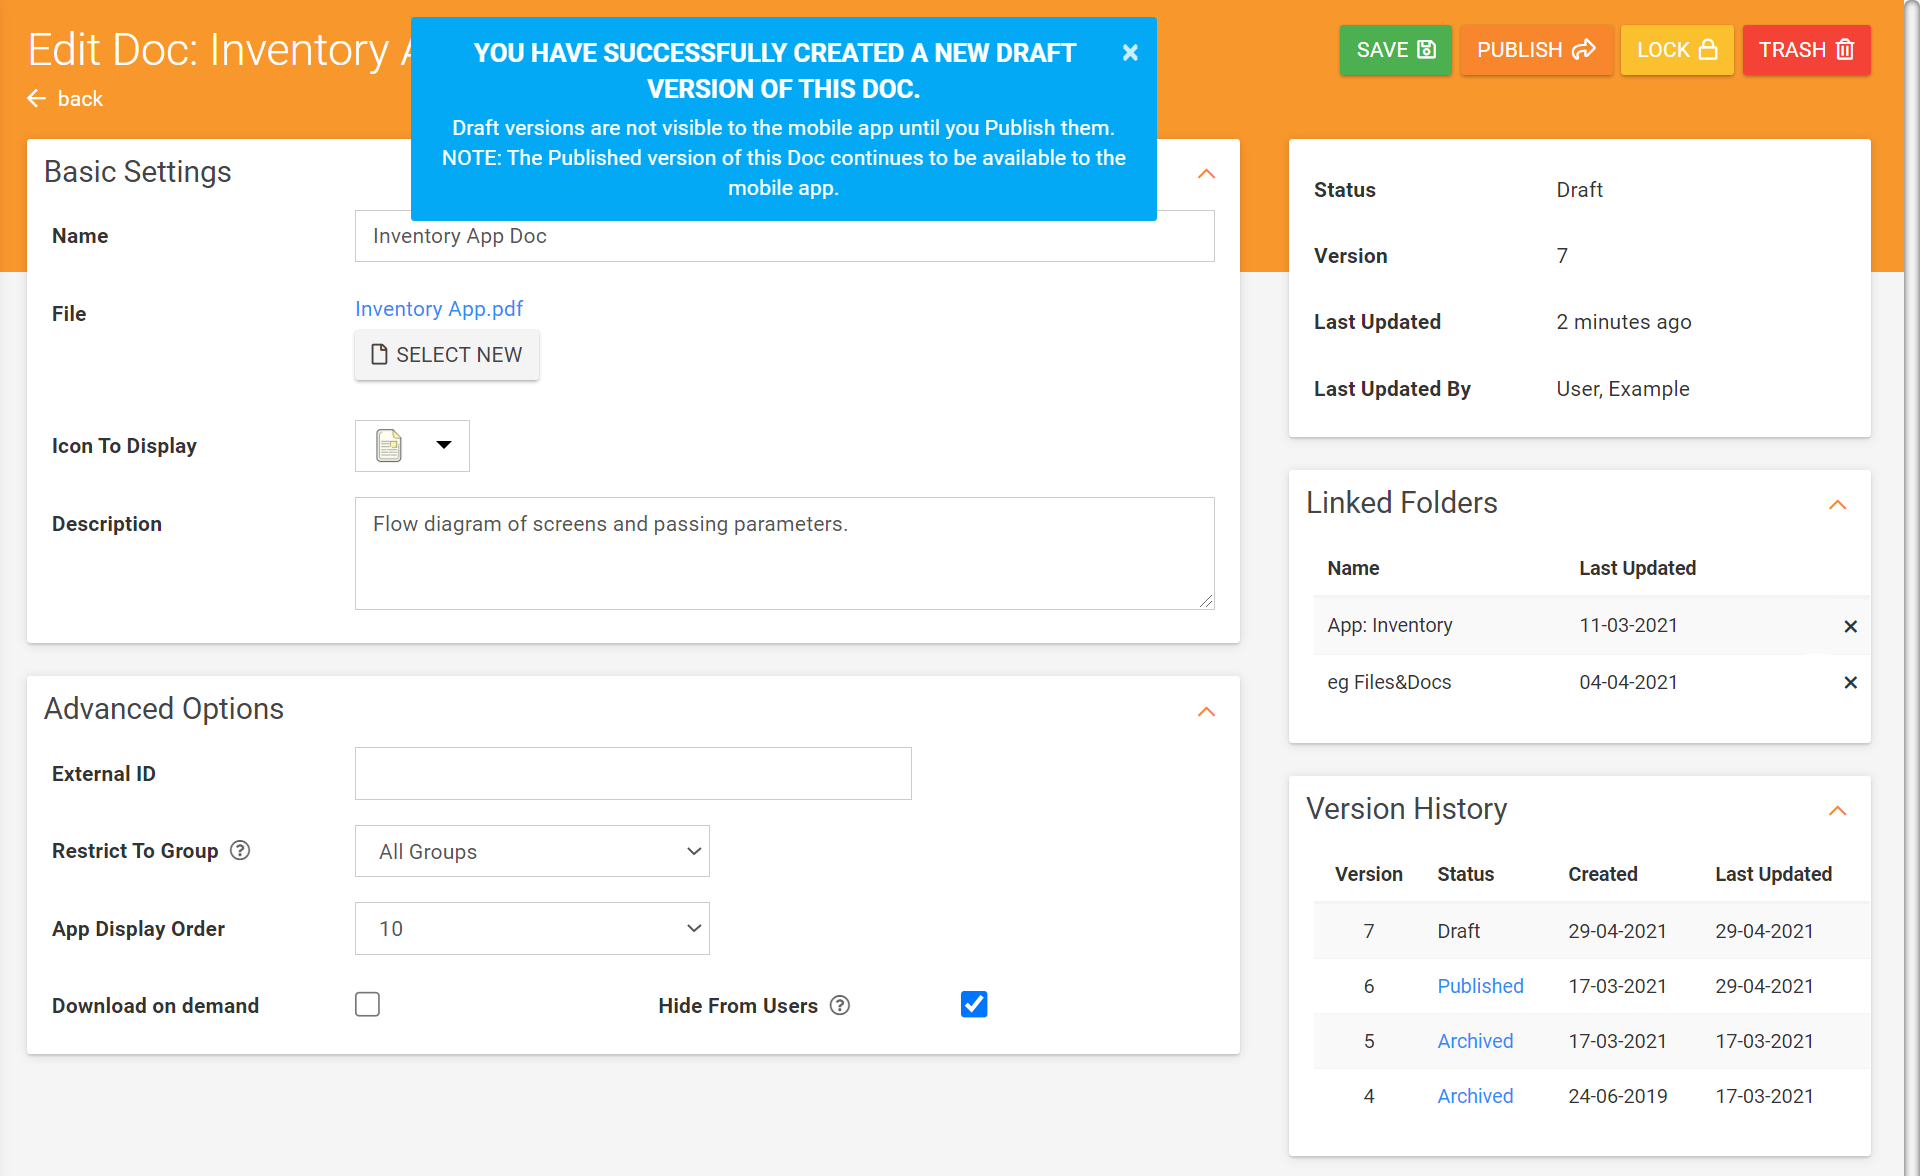Open the Inventory App.pdf file link

pyautogui.click(x=439, y=309)
